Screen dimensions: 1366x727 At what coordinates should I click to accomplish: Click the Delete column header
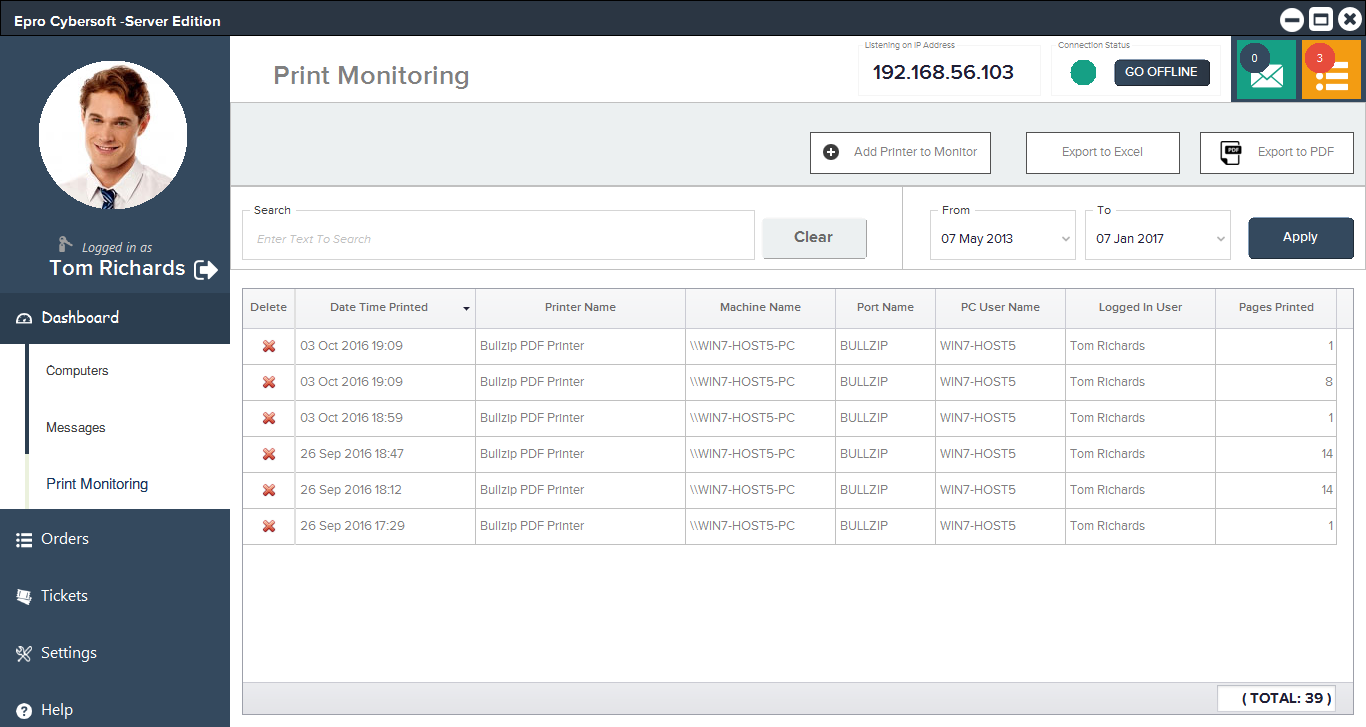pyautogui.click(x=268, y=308)
